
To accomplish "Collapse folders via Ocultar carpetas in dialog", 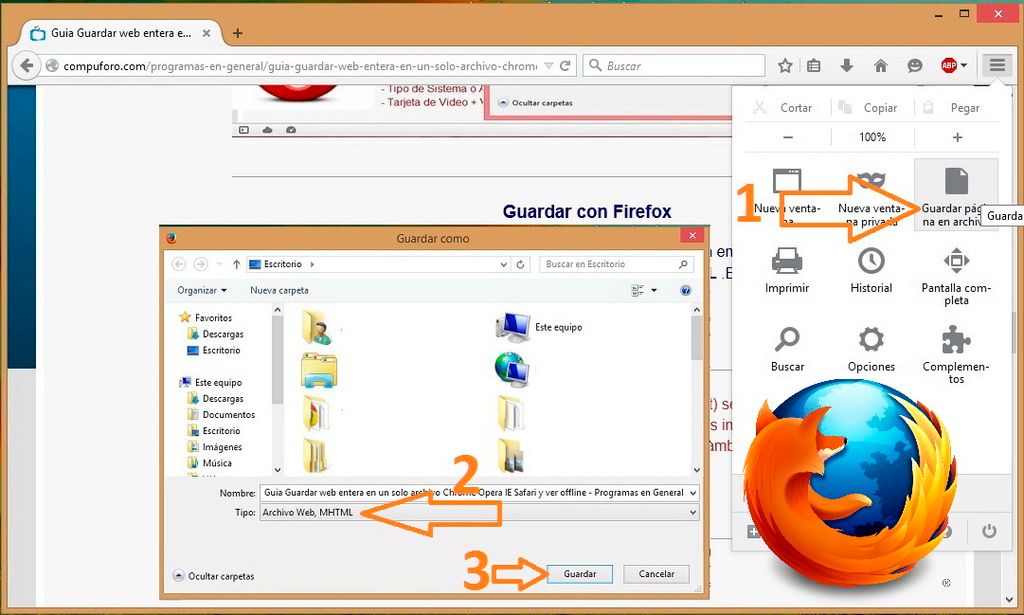I will (214, 576).
